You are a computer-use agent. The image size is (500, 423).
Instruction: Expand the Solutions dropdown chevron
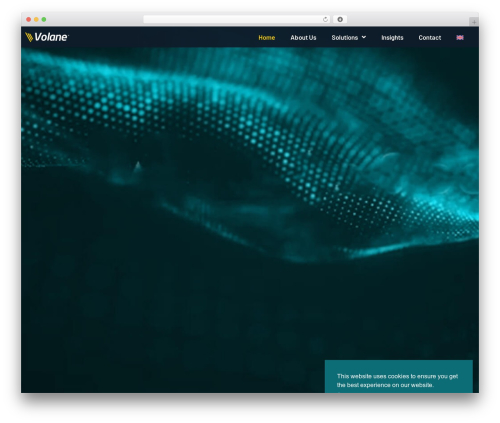[x=364, y=37]
